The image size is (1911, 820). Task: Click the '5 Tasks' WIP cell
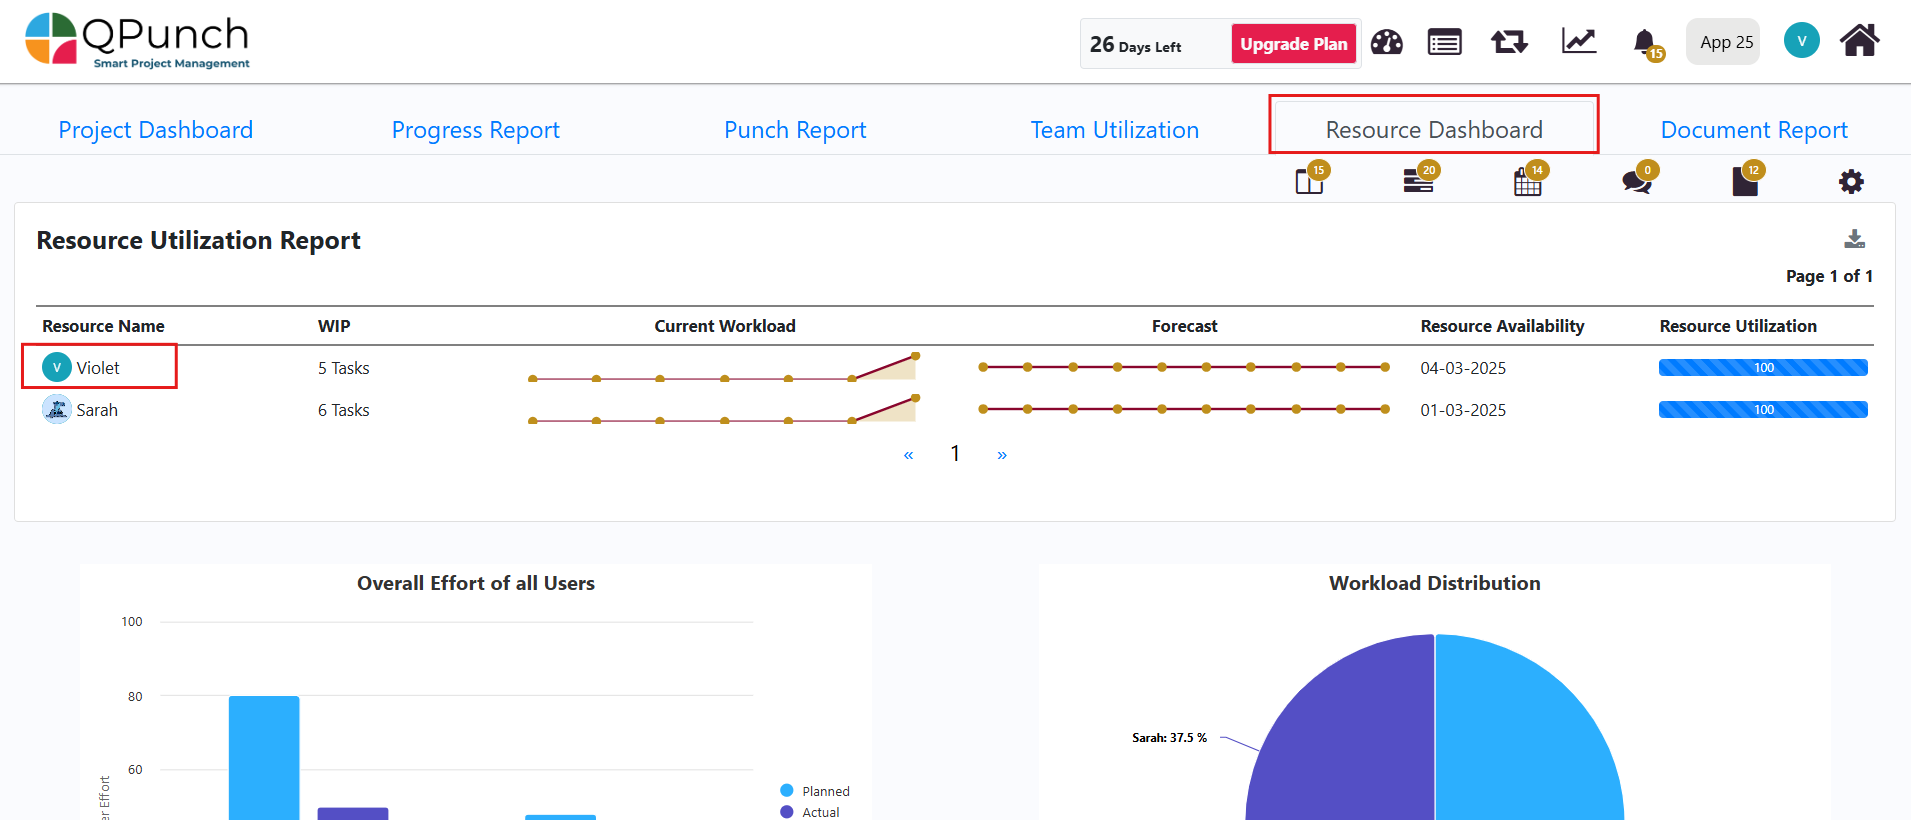click(x=344, y=368)
